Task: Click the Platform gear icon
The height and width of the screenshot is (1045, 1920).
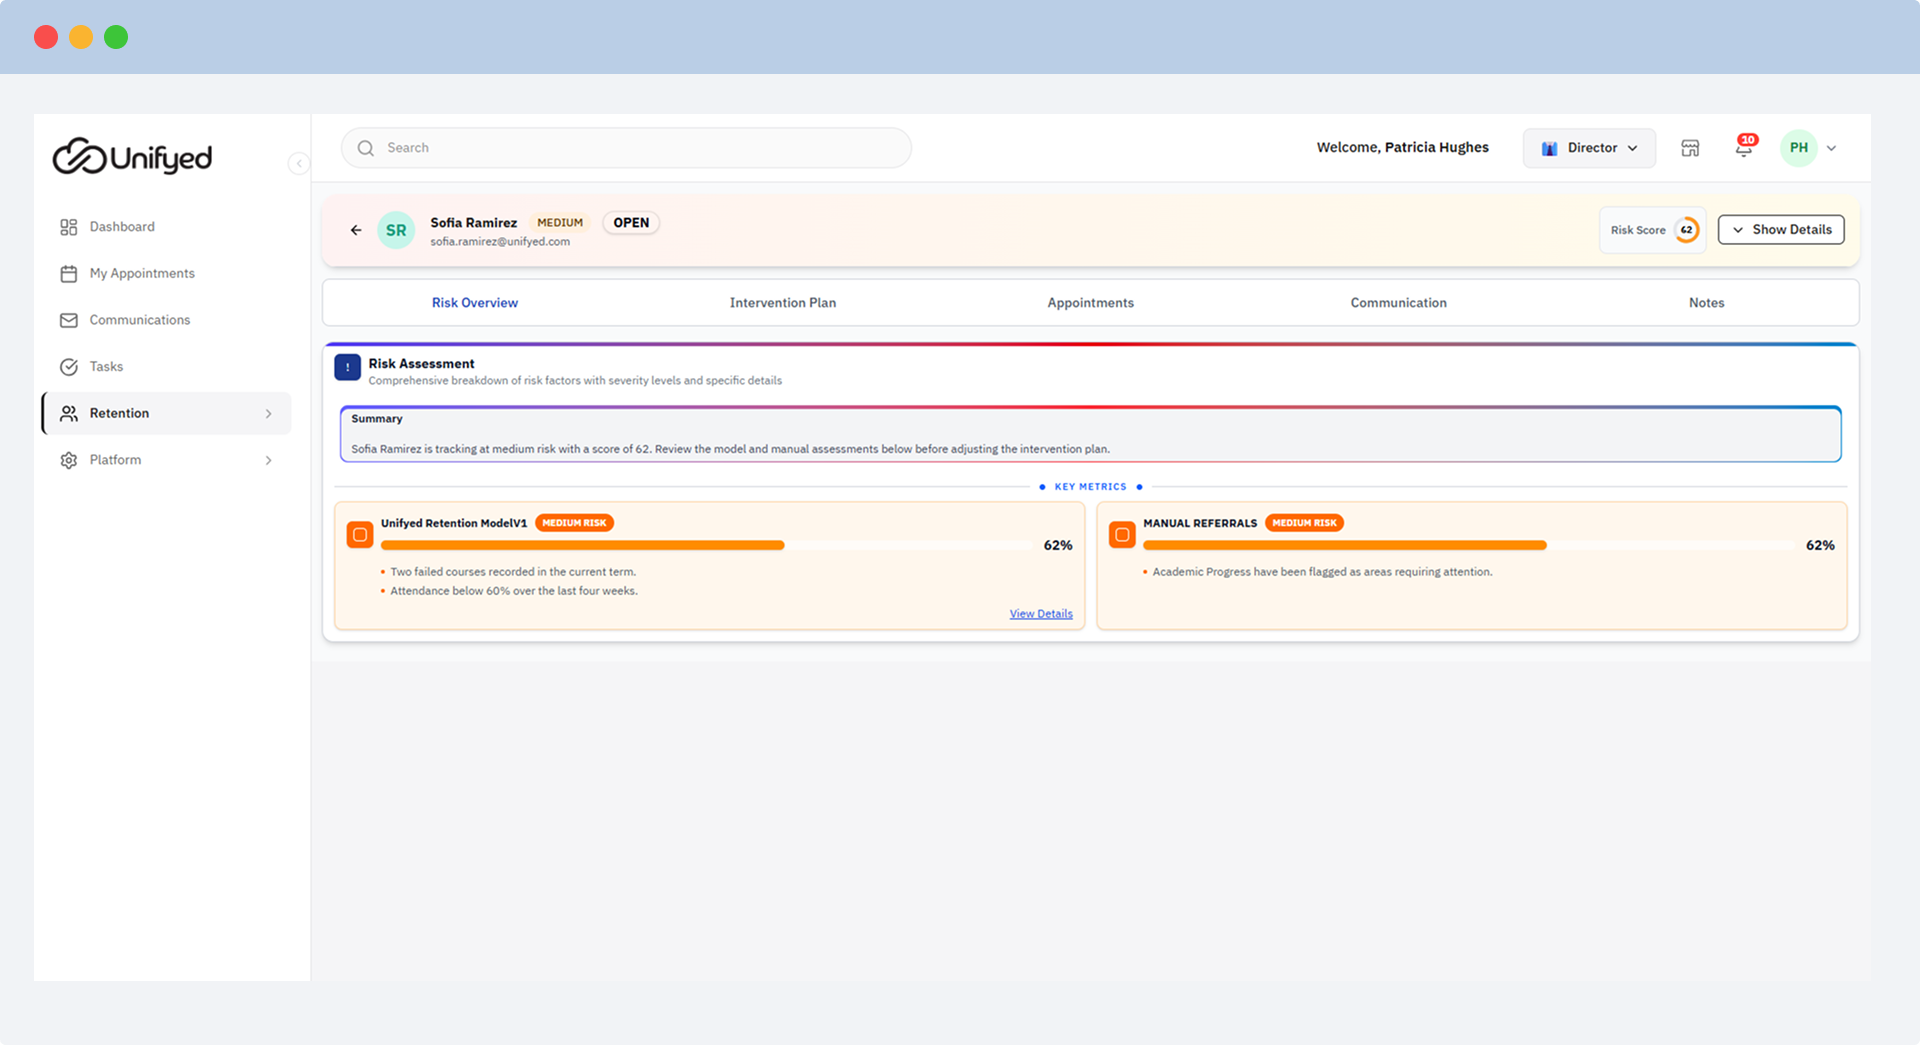Action: coord(69,460)
